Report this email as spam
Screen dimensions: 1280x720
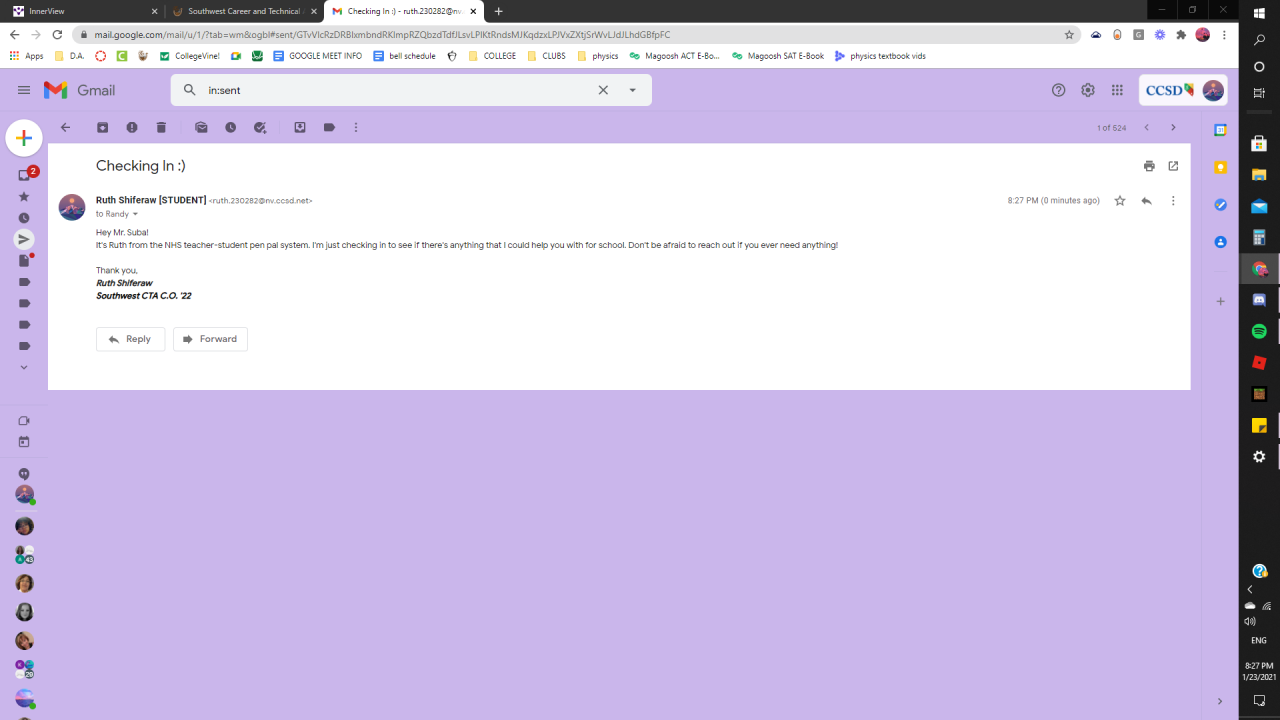click(132, 128)
